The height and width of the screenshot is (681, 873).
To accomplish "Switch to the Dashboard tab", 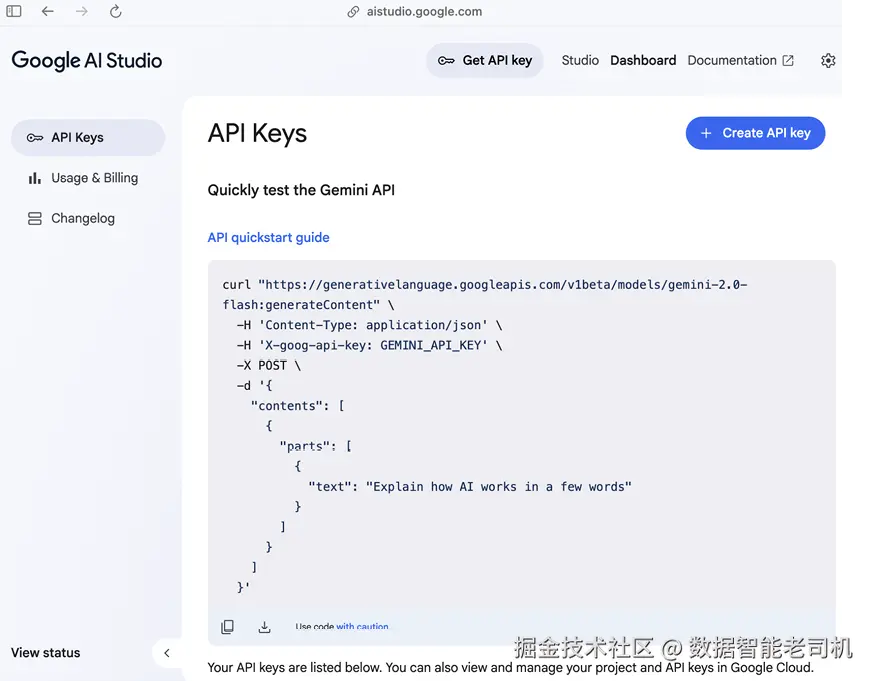I will pos(643,60).
